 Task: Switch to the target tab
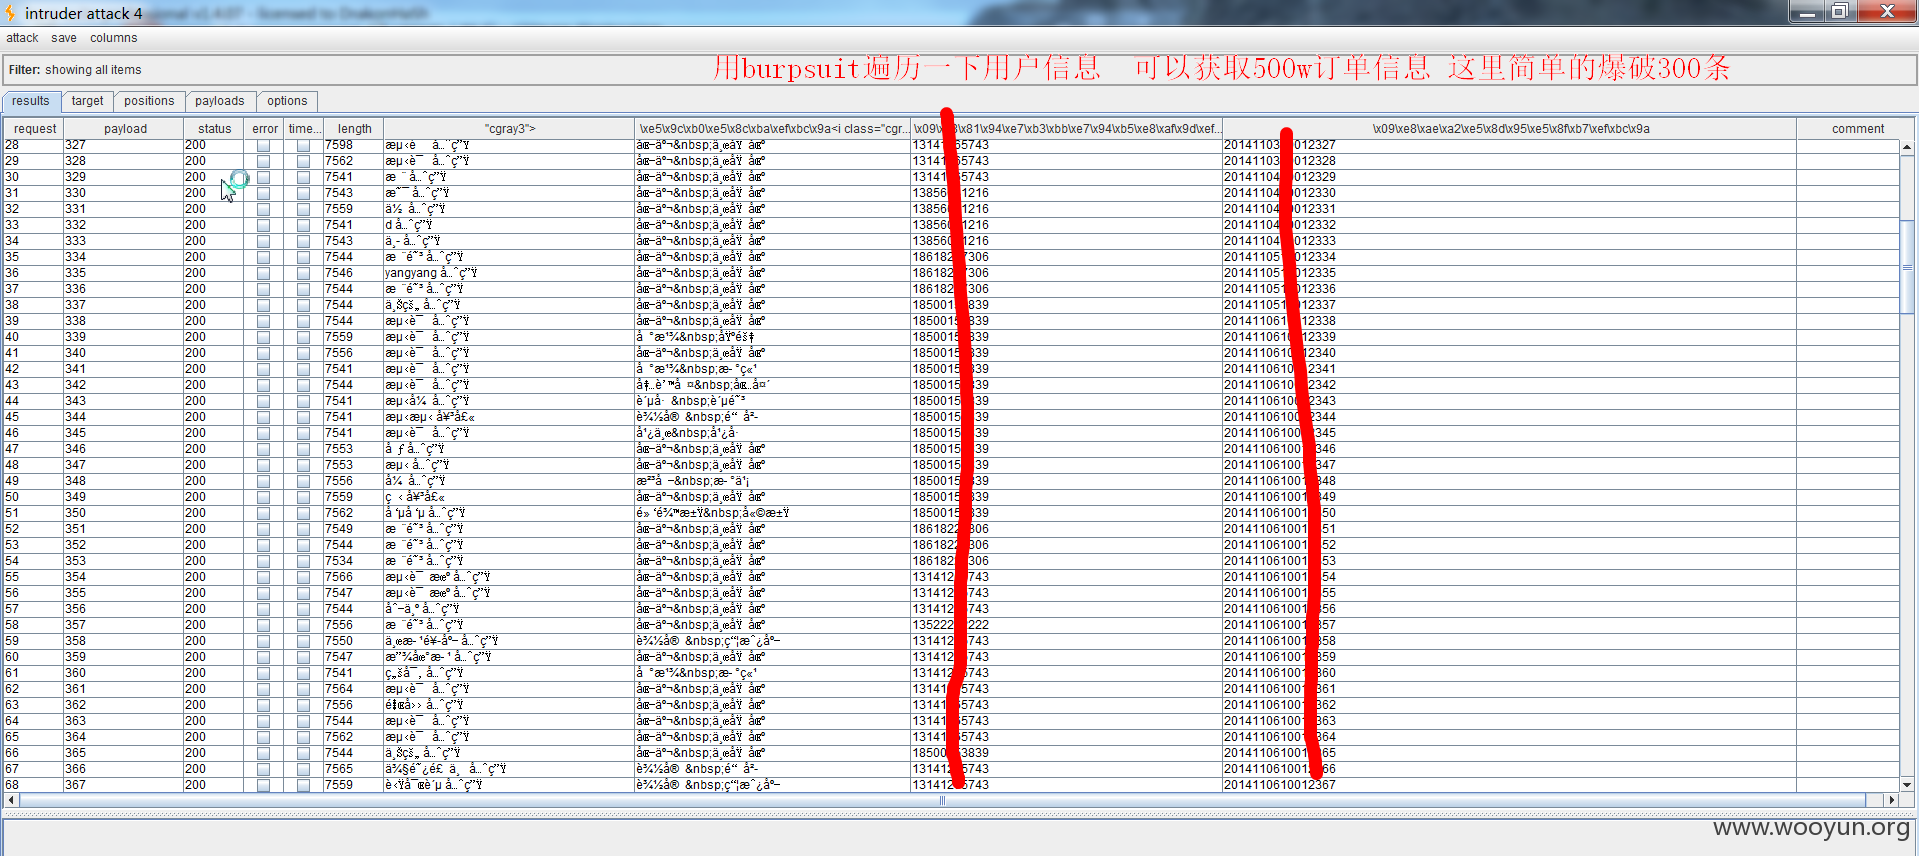tap(88, 101)
